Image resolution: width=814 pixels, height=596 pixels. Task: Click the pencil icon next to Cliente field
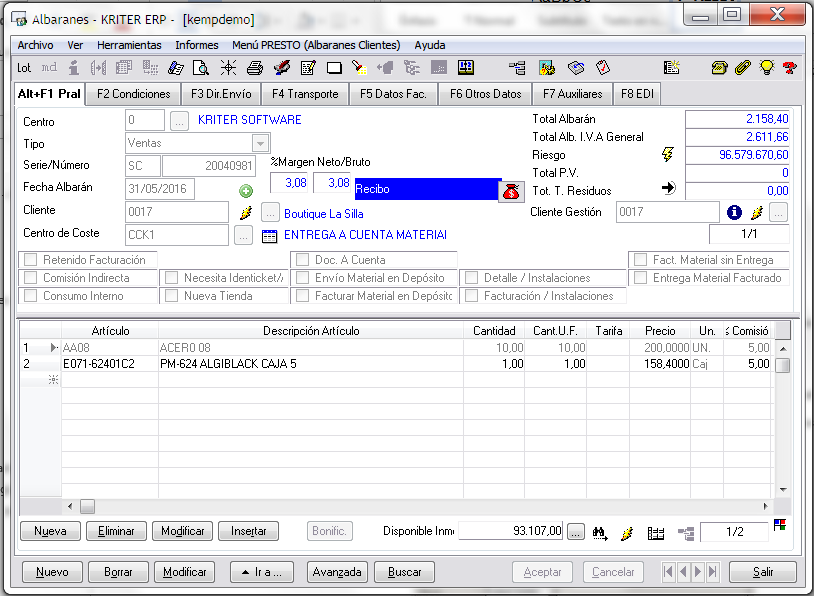(246, 212)
